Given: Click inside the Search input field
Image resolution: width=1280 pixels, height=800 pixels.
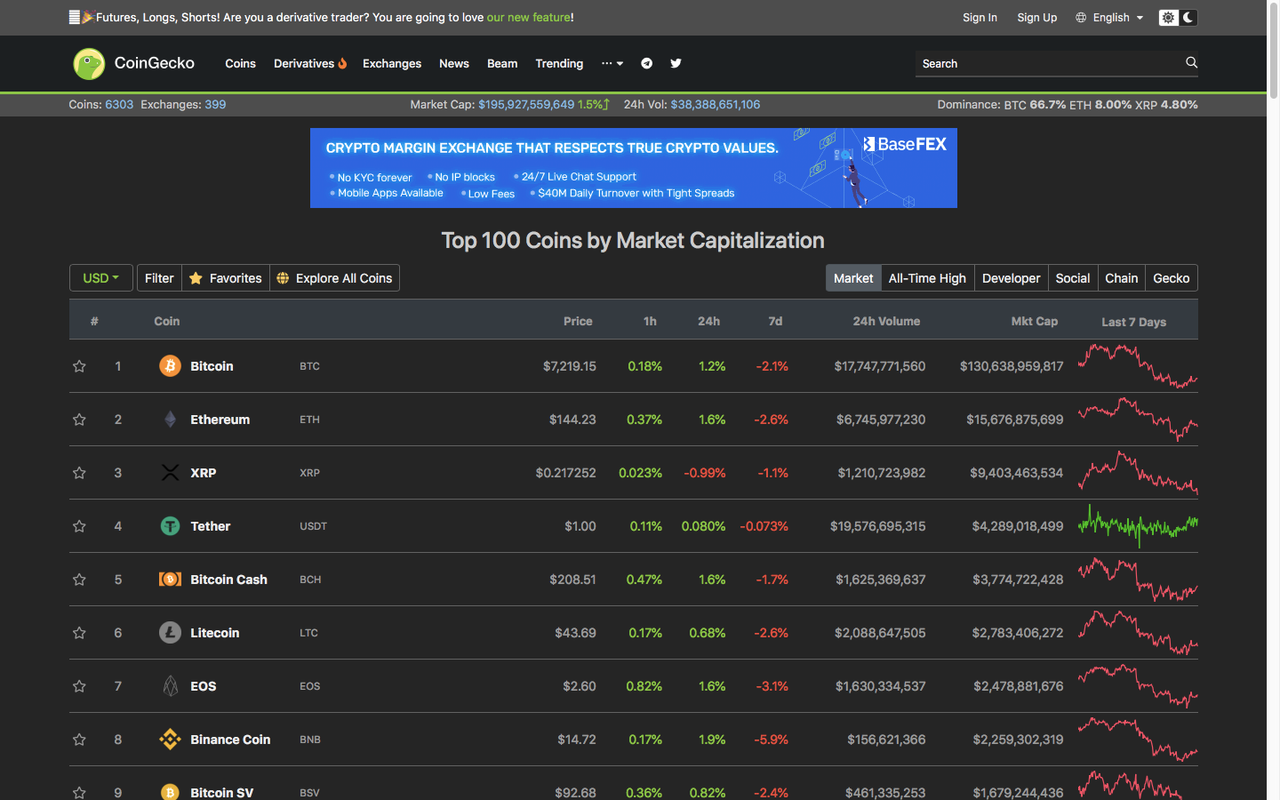Looking at the screenshot, I should (x=1048, y=63).
